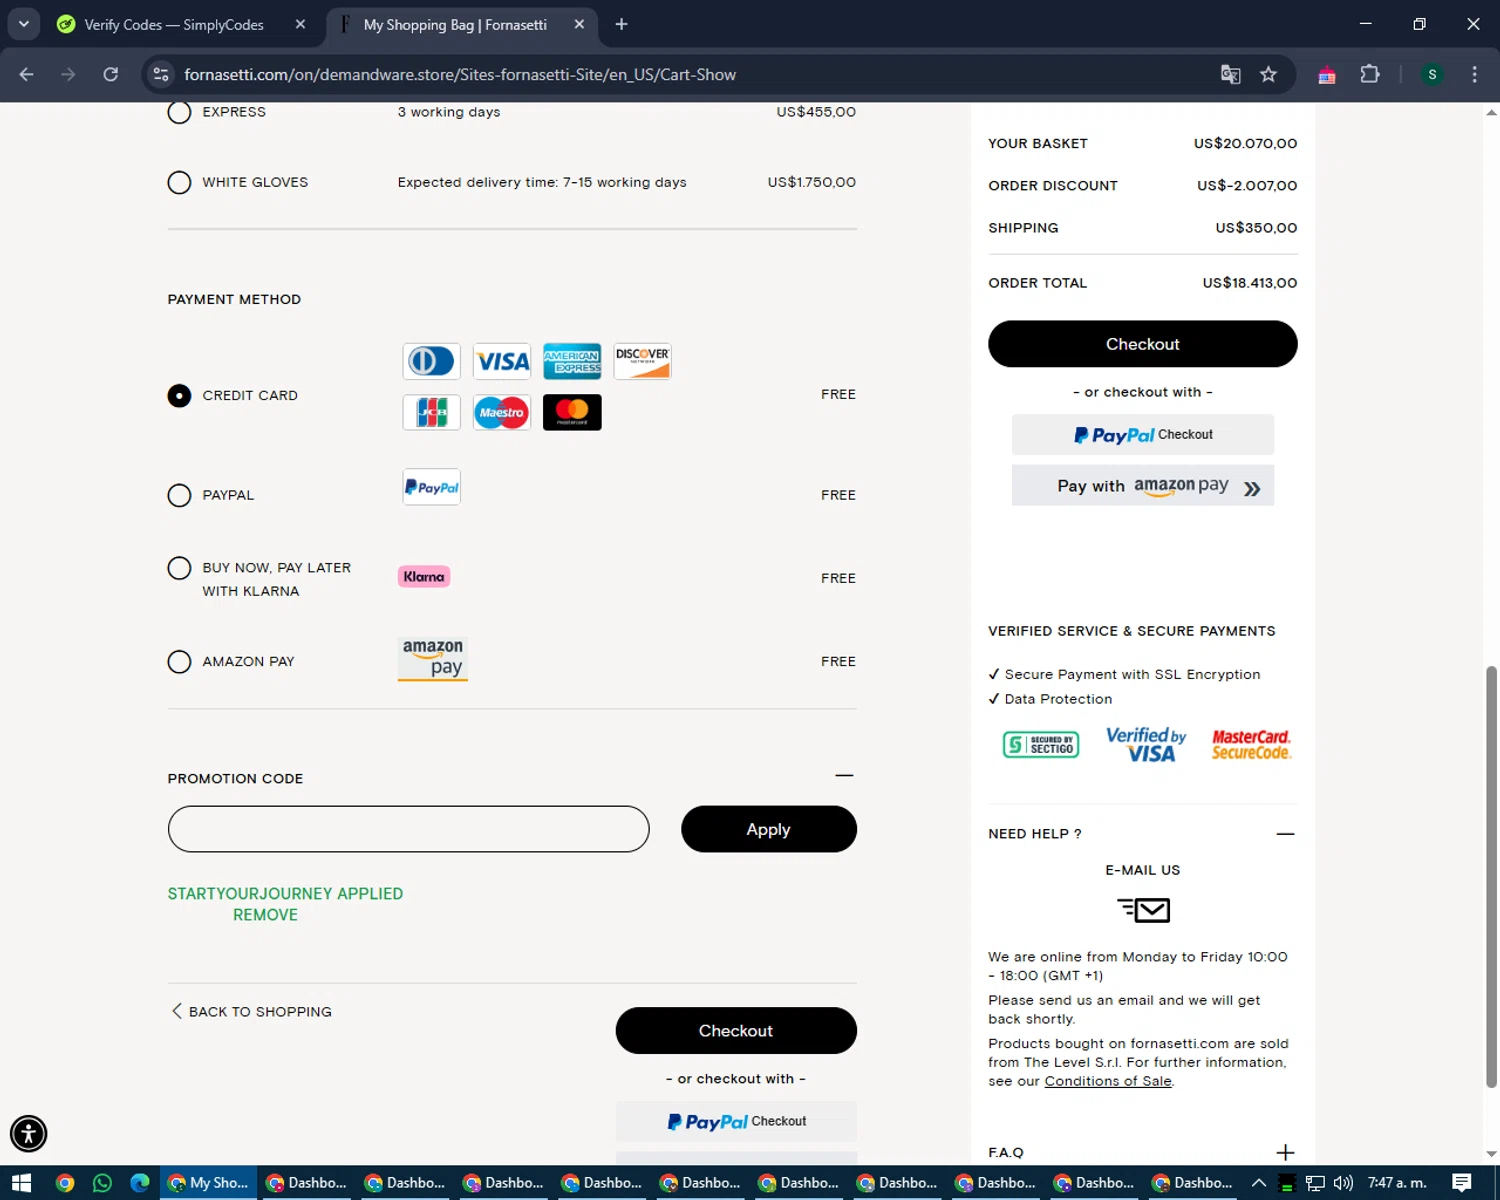Collapse the Need Help section

pyautogui.click(x=1285, y=833)
